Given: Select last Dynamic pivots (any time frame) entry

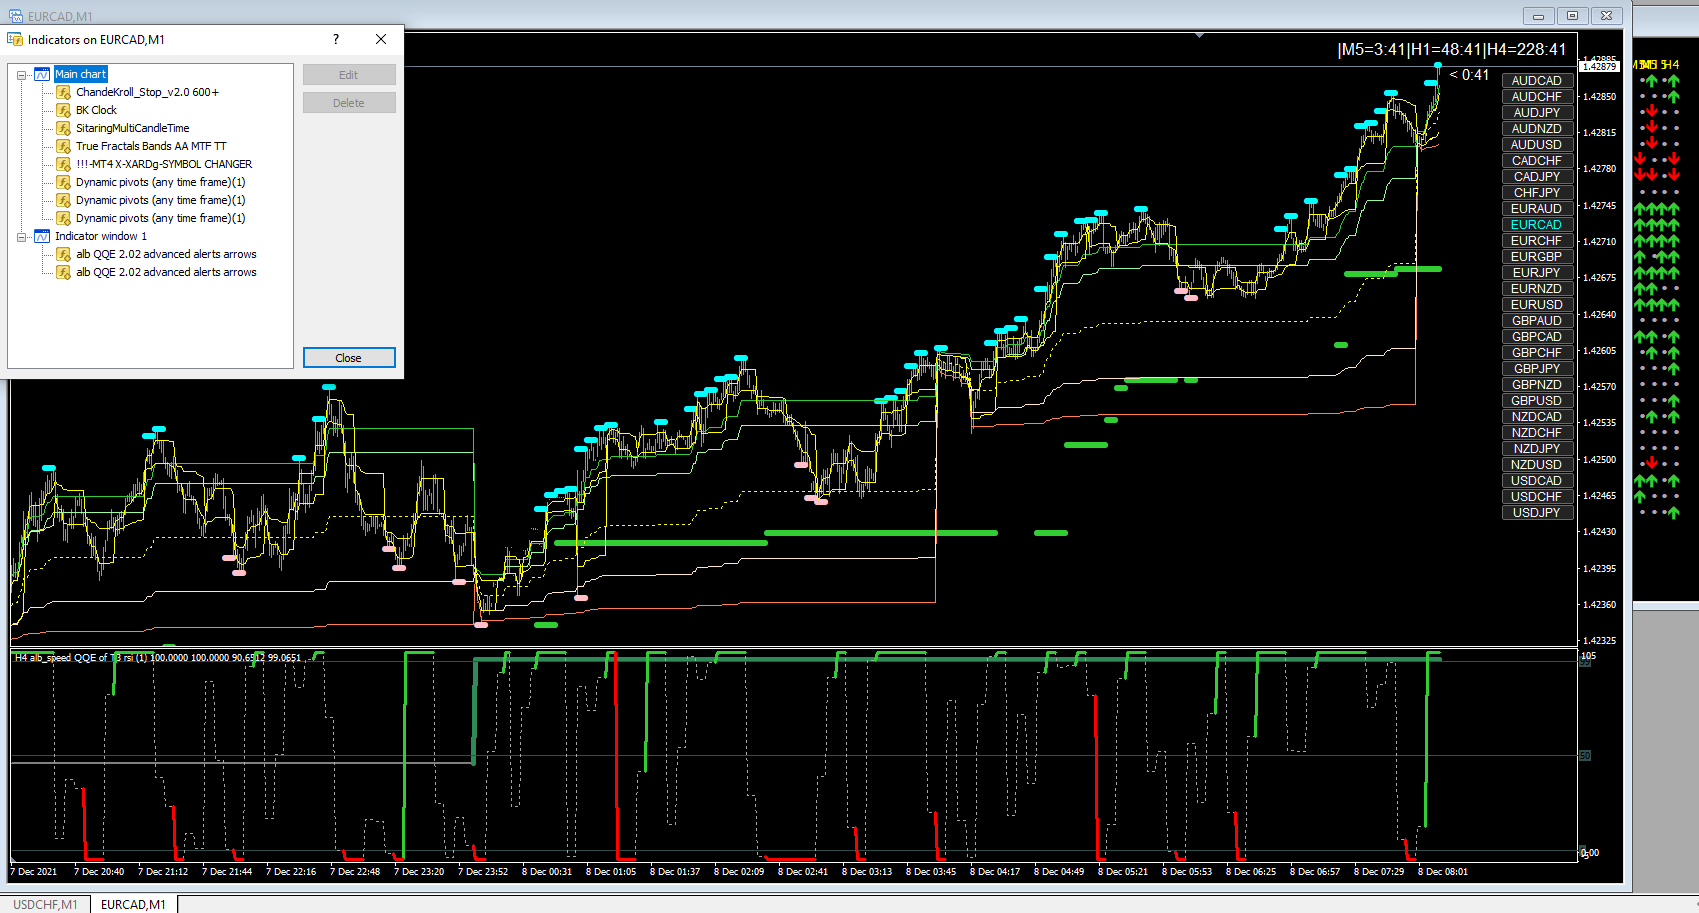Looking at the screenshot, I should [x=160, y=218].
